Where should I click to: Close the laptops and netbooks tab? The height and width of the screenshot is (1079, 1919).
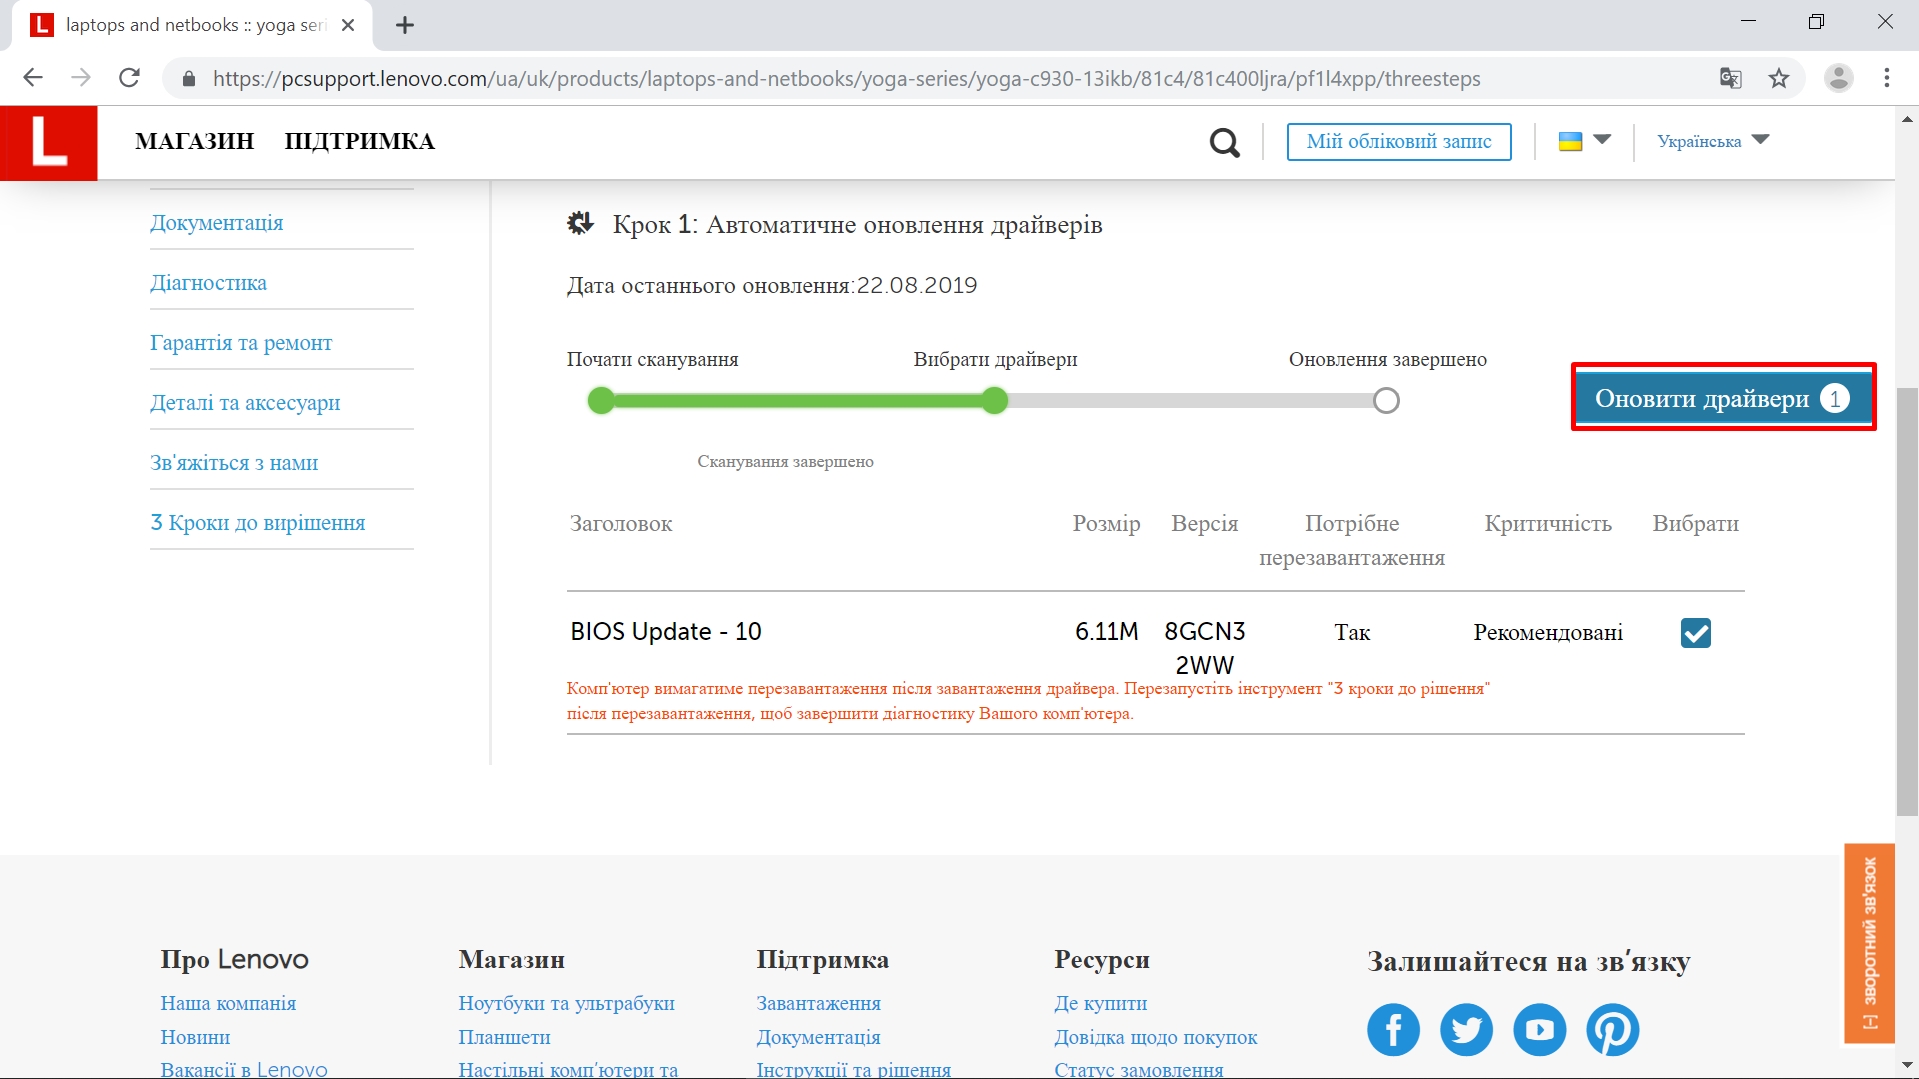point(348,25)
